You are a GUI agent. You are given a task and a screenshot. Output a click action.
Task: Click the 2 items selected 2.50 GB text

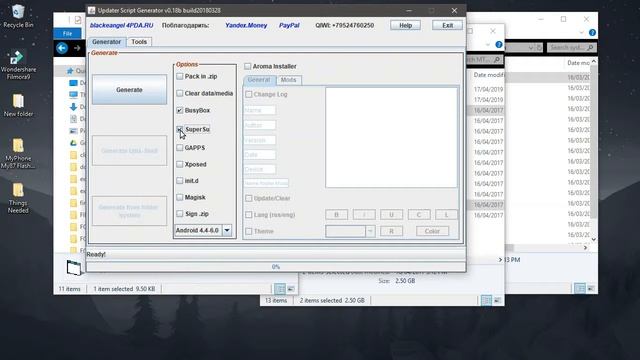[x=332, y=300]
